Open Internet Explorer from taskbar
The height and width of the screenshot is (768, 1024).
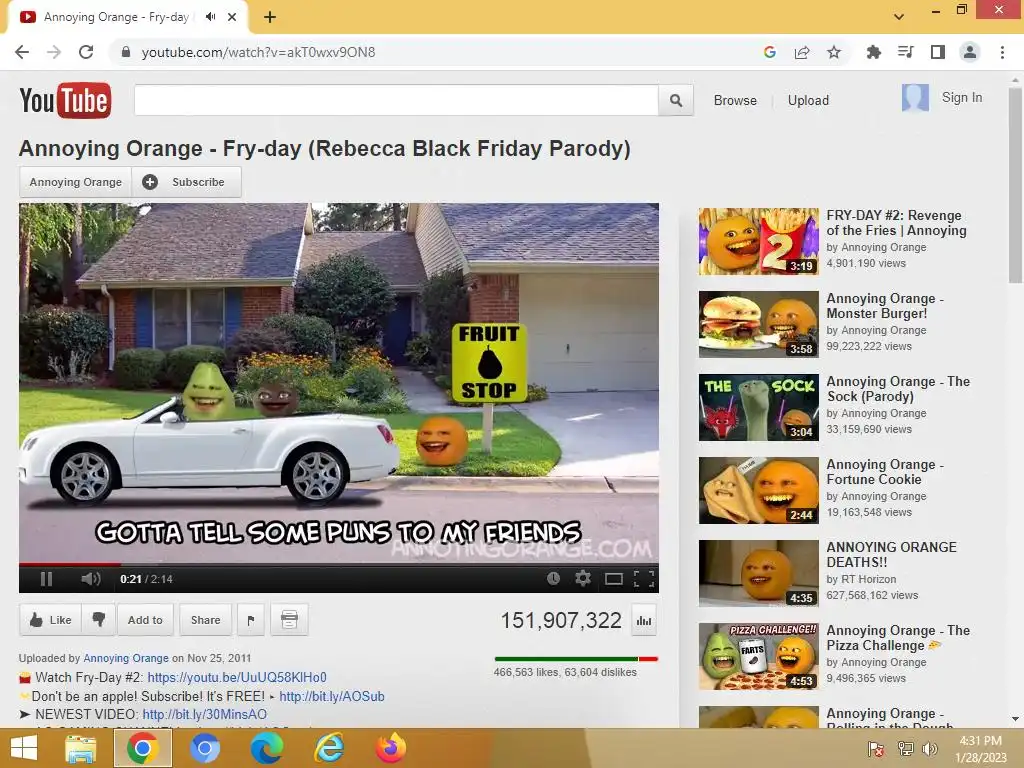click(329, 748)
